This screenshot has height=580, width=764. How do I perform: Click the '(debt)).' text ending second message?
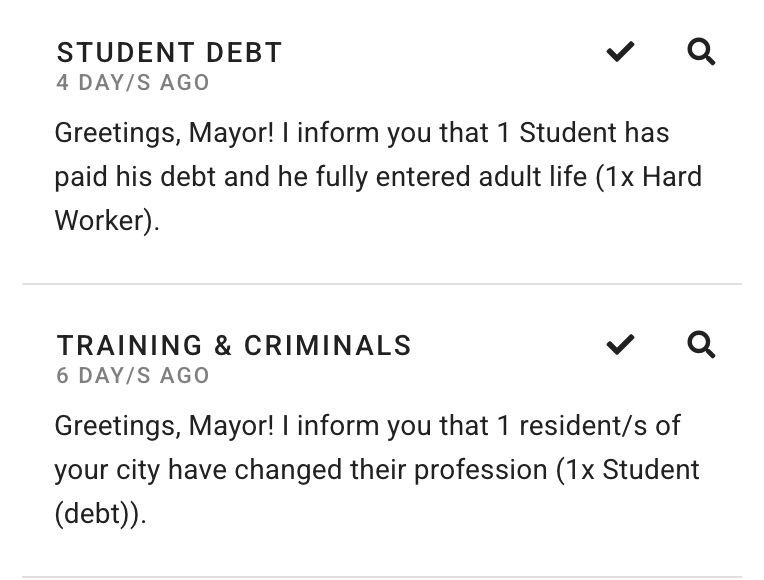tap(100, 514)
